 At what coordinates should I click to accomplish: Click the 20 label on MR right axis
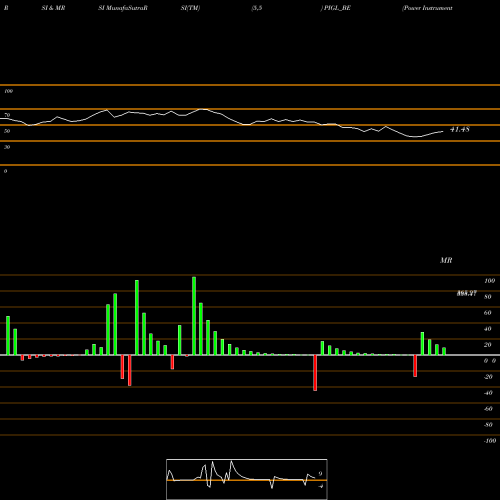(488, 345)
